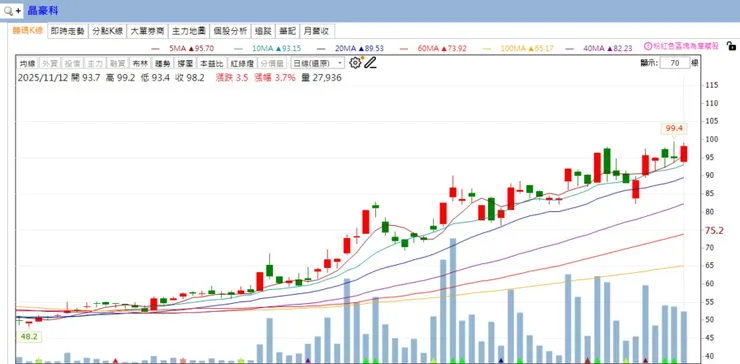Switch to the 月營收 tab
Viewport: 740px width, 364px height.
point(317,32)
